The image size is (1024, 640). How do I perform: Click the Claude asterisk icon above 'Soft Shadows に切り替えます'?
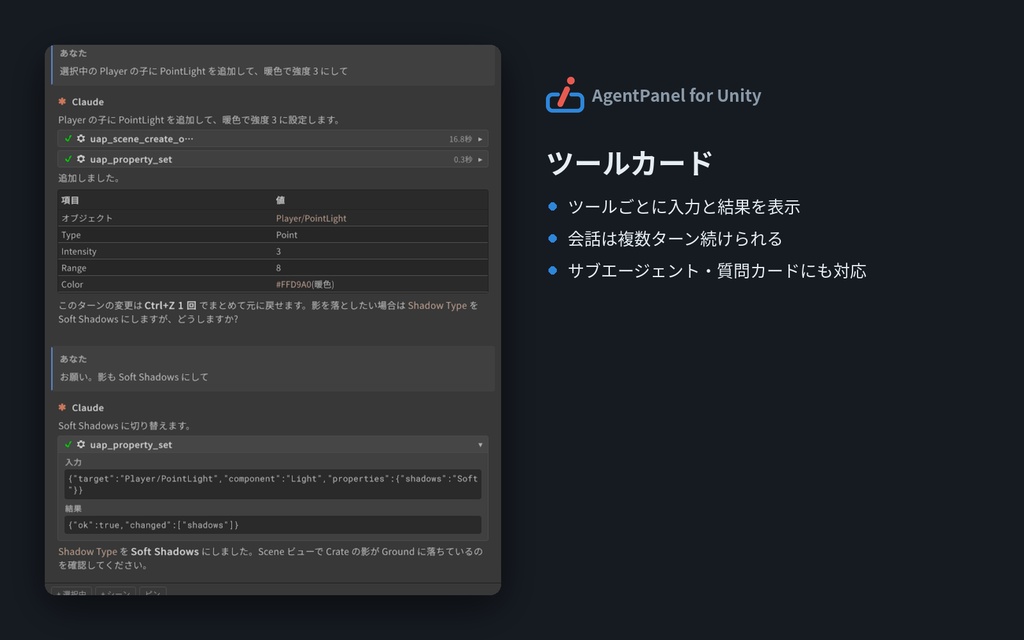[62, 407]
